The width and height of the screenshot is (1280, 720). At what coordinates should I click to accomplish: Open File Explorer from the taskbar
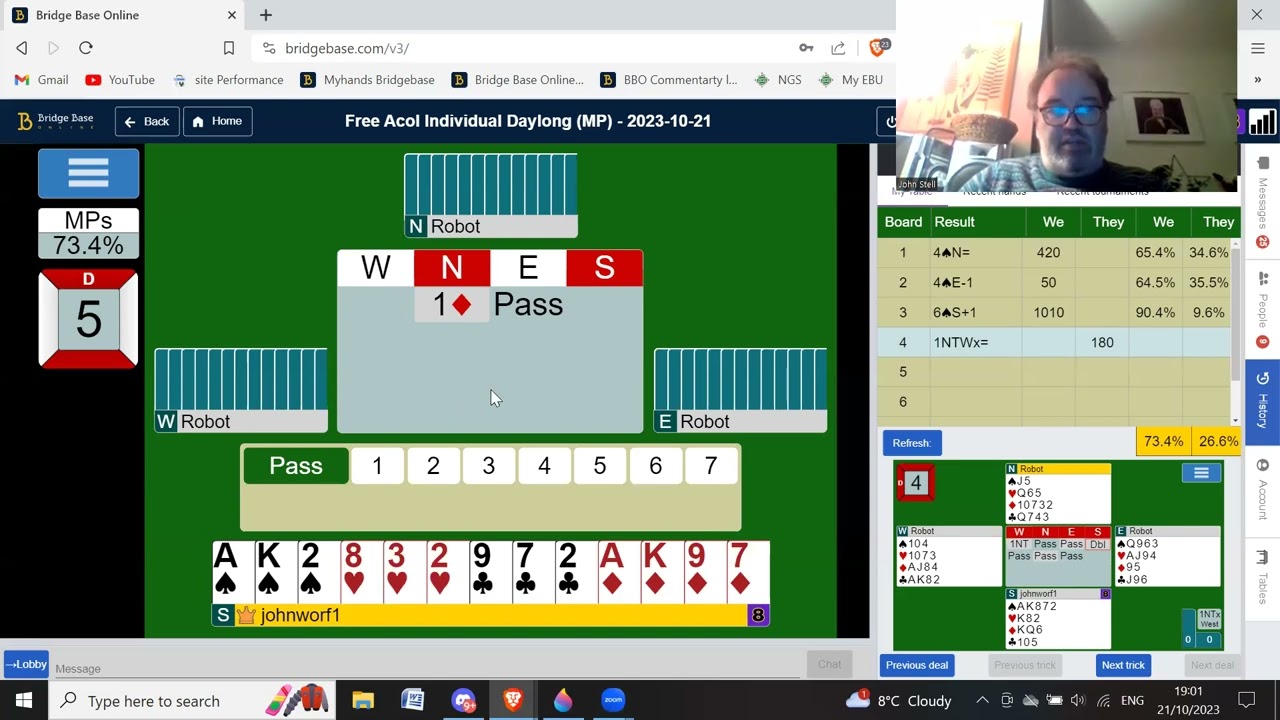363,700
